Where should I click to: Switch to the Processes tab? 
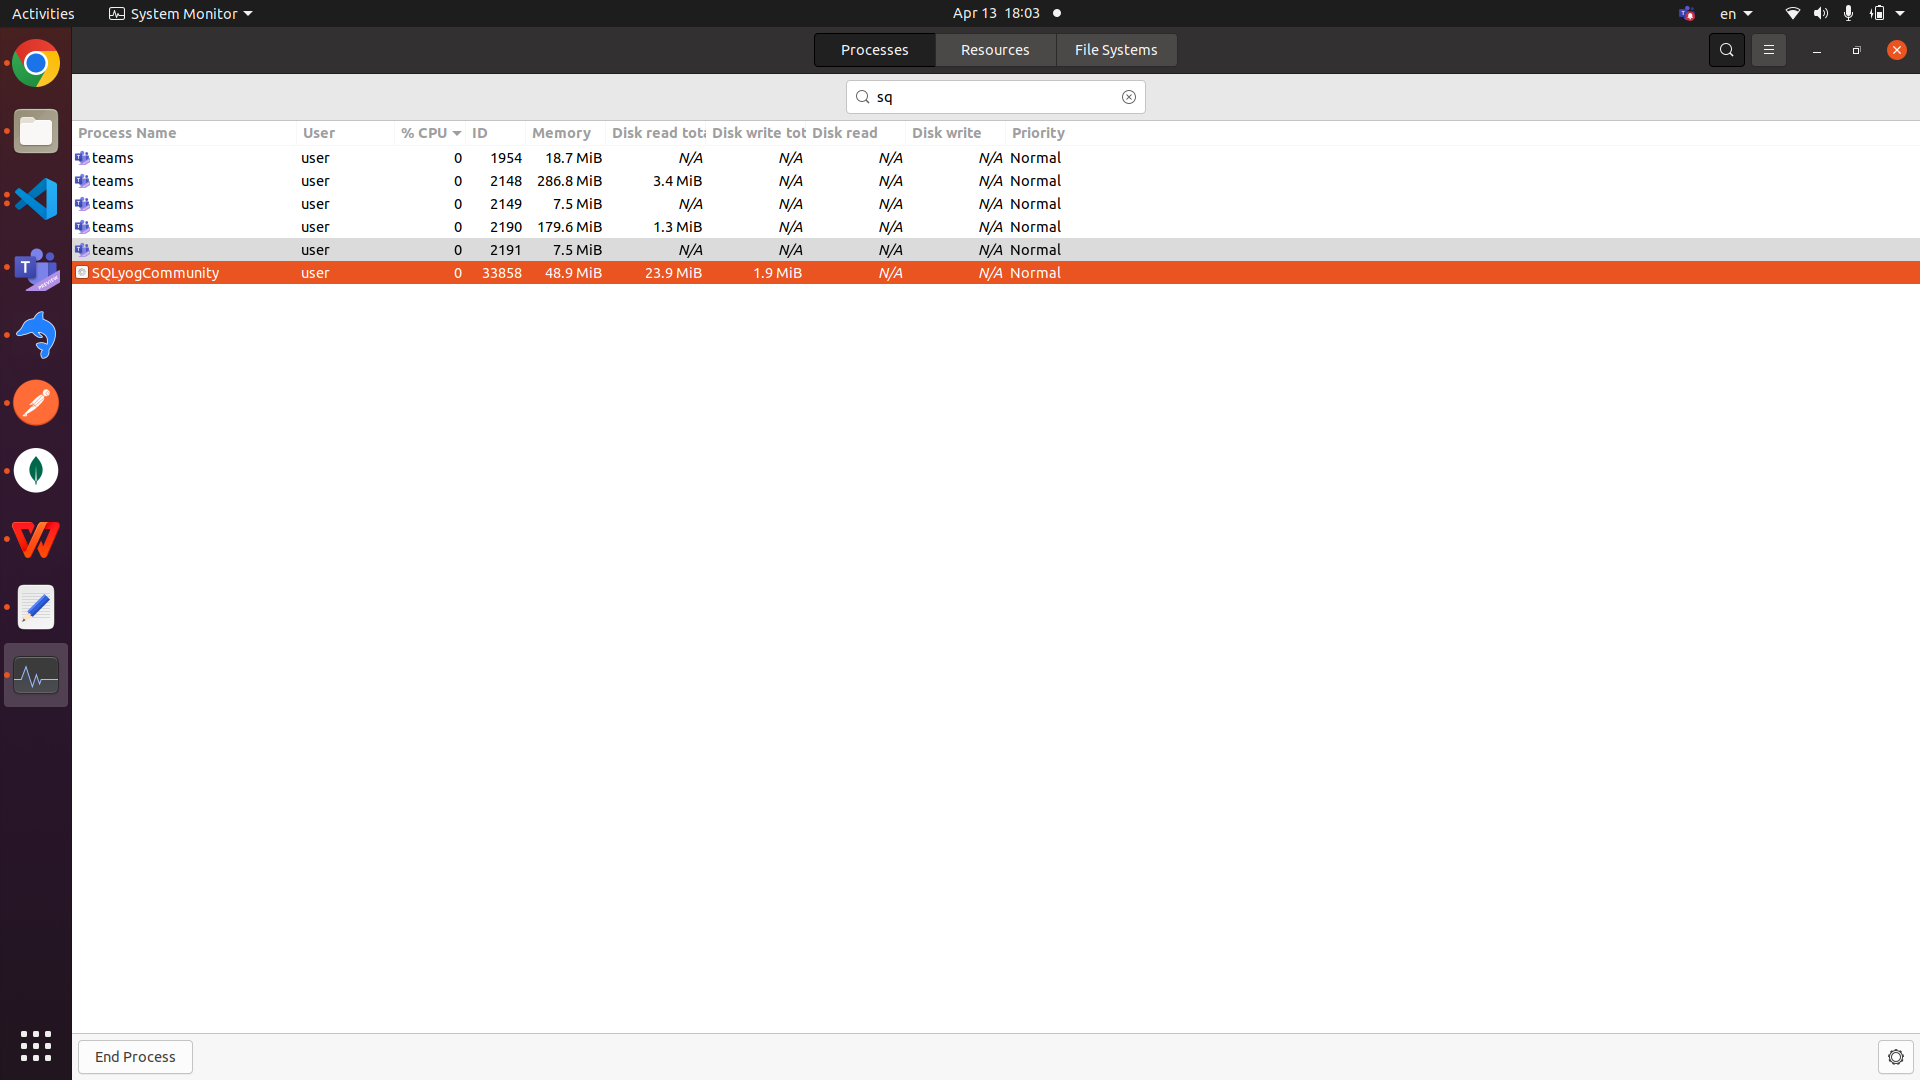click(874, 50)
